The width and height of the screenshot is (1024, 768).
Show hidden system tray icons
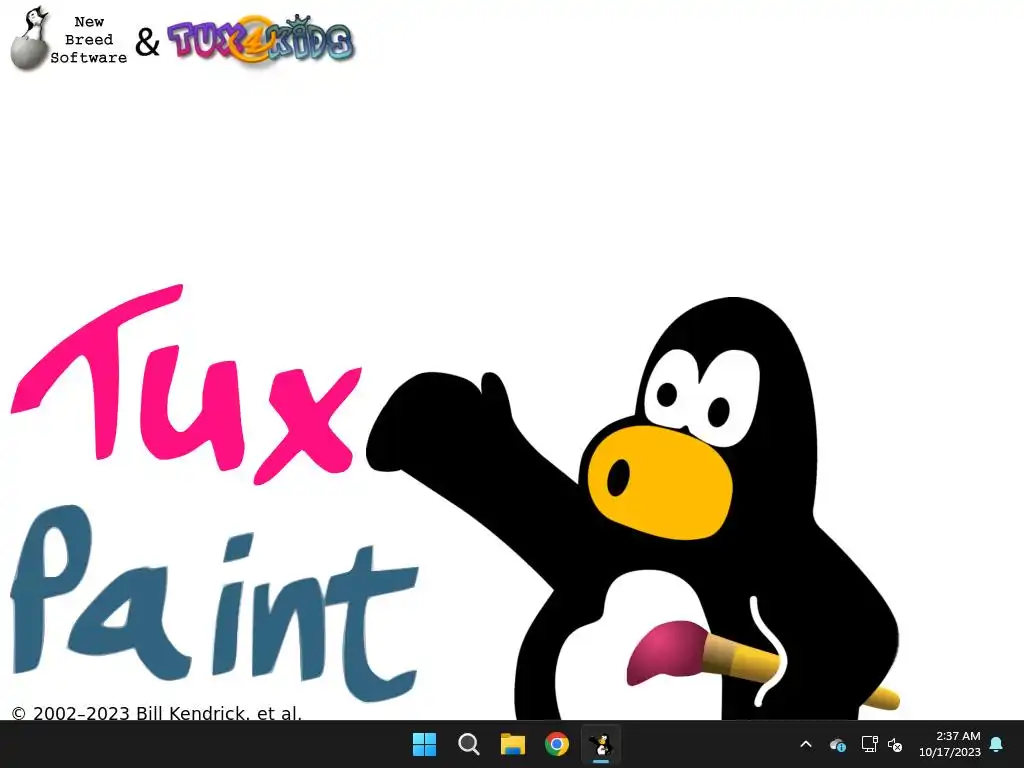806,744
